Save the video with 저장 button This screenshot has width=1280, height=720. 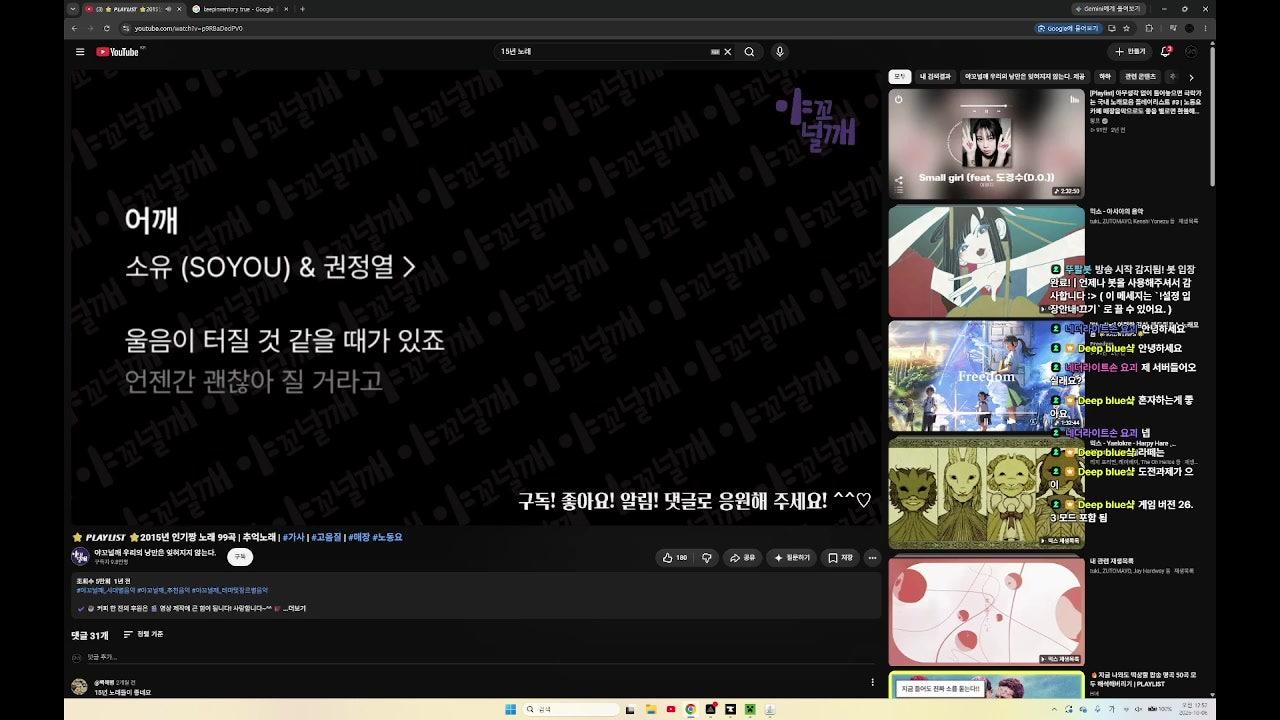tap(841, 558)
